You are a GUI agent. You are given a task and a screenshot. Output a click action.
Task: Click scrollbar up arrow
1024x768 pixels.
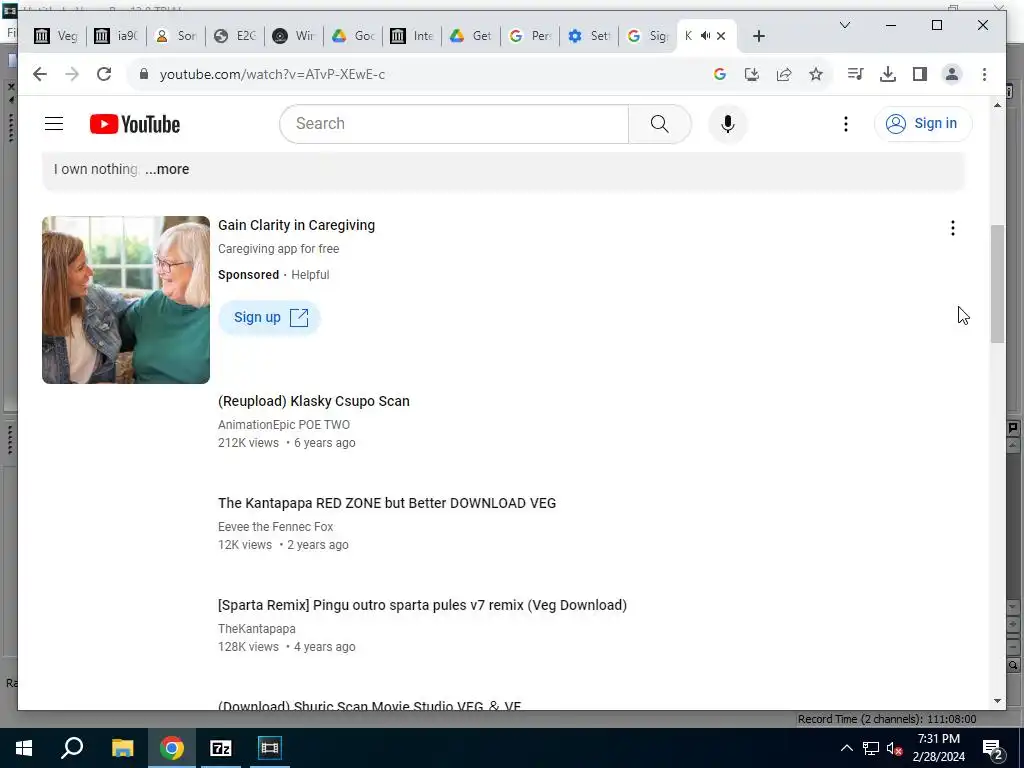(x=997, y=105)
